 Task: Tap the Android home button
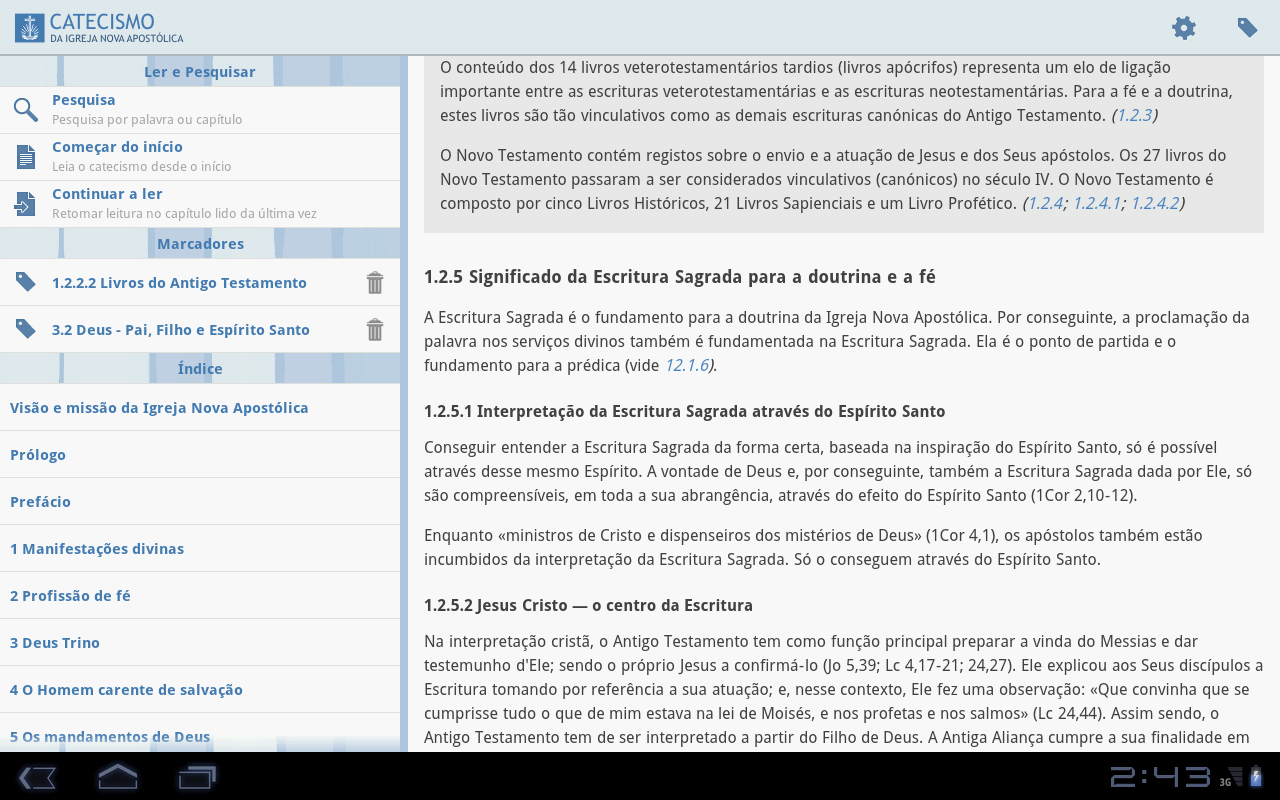click(117, 776)
